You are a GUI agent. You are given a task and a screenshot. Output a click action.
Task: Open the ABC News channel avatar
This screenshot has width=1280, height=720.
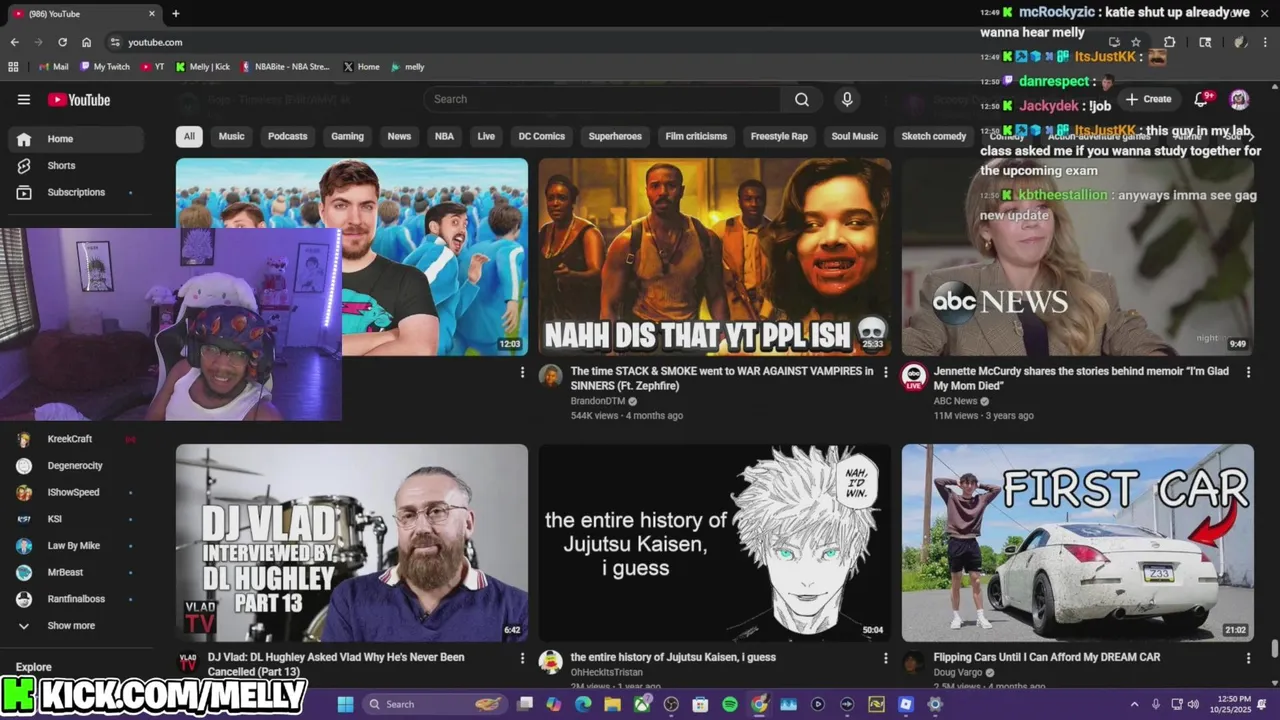(x=913, y=376)
